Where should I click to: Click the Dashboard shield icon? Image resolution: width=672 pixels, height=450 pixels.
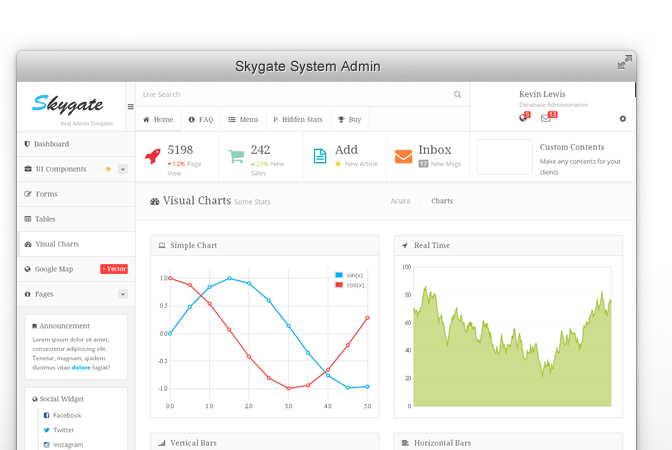[27, 144]
